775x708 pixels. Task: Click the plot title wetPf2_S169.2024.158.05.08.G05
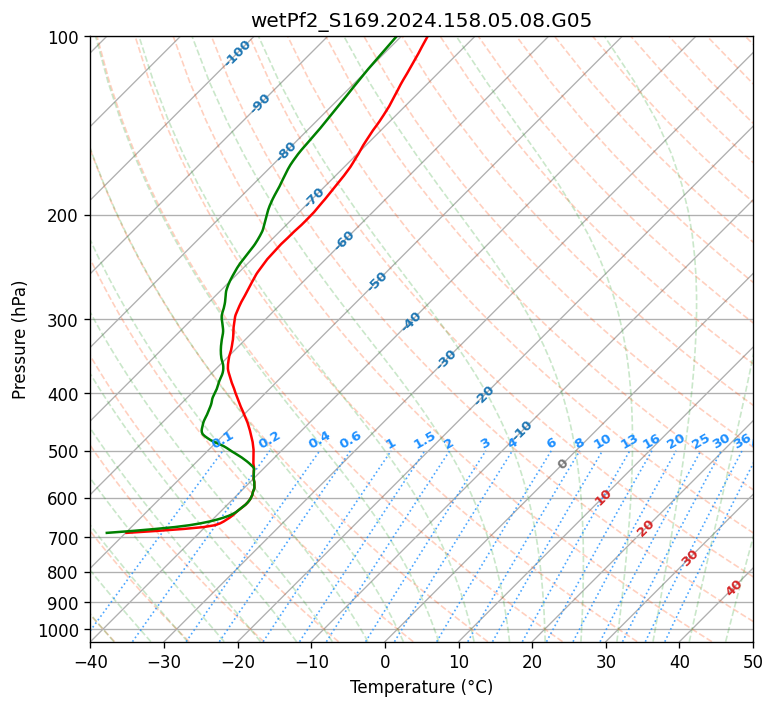tap(421, 21)
